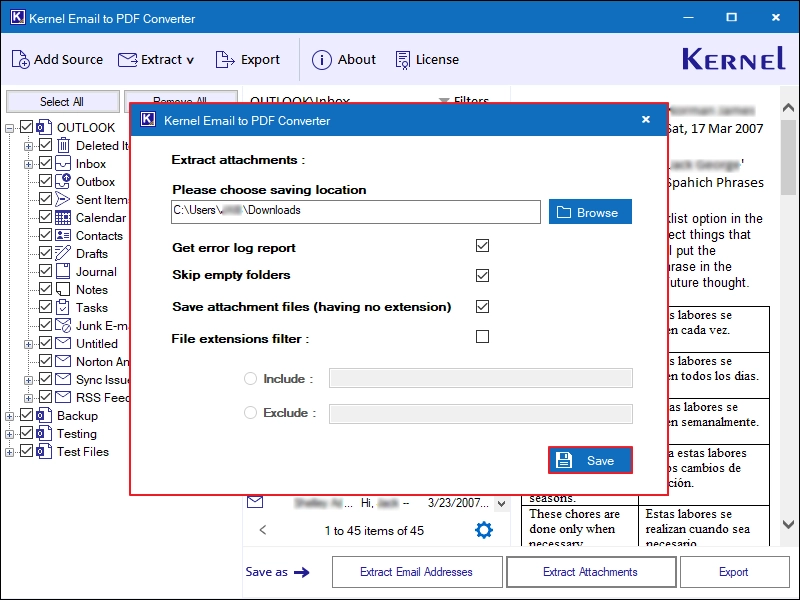Click Extract Attachments button

590,572
